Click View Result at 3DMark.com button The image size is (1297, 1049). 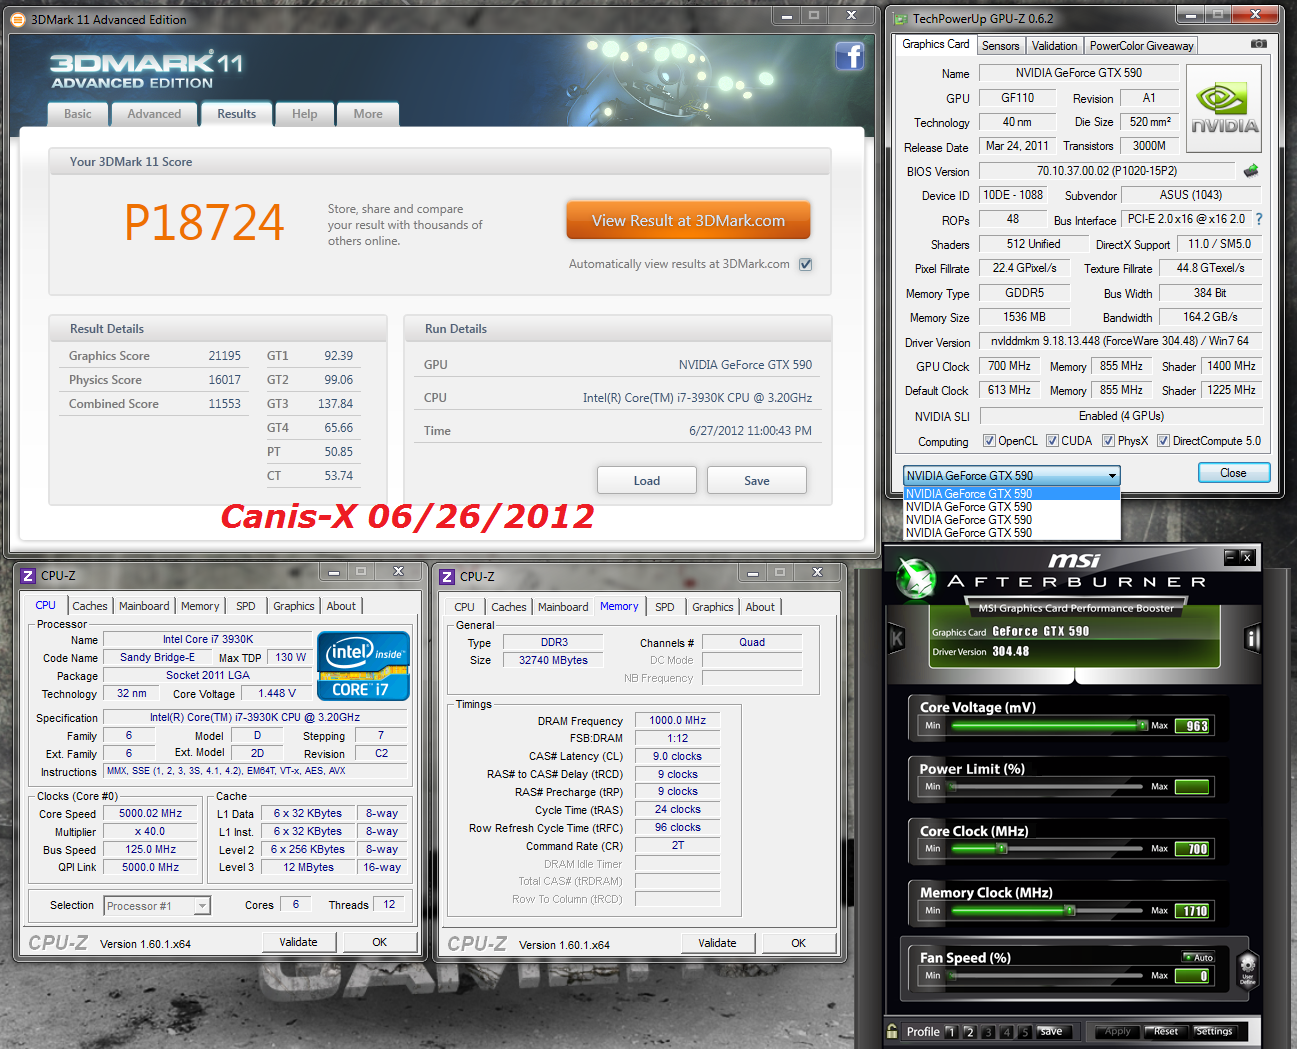[688, 221]
